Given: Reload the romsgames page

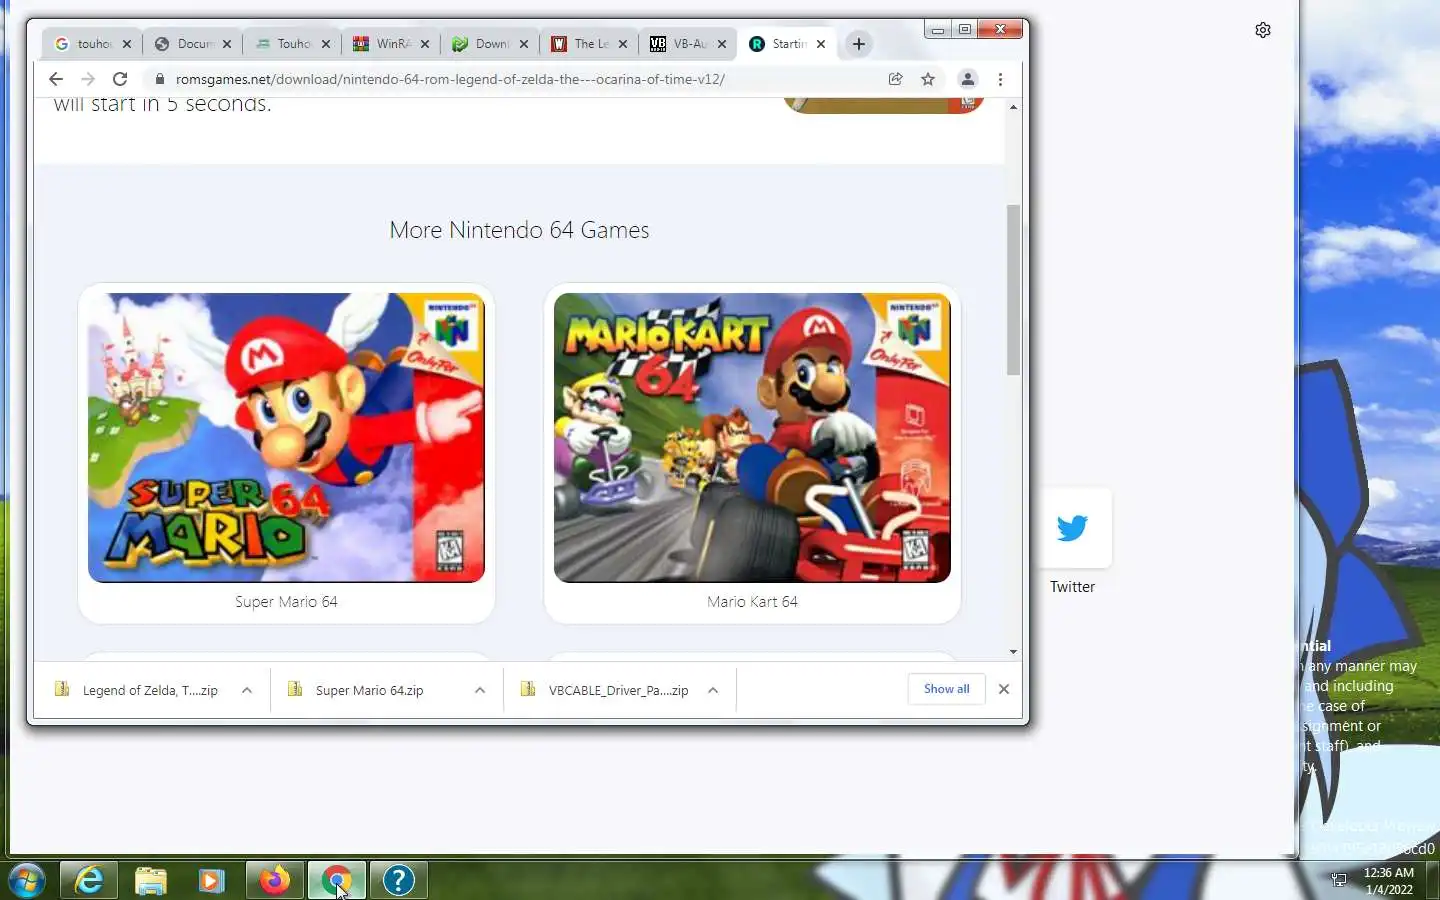Looking at the screenshot, I should point(120,79).
